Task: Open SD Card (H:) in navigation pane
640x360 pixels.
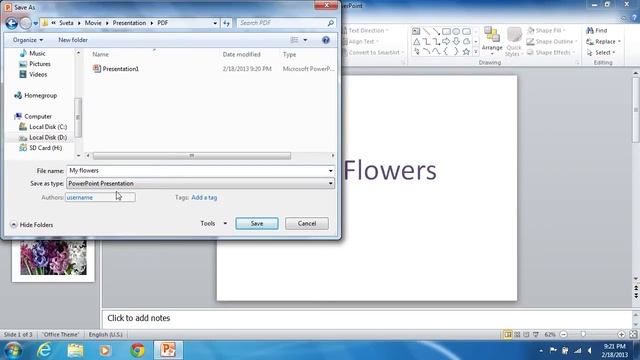Action: [x=45, y=148]
